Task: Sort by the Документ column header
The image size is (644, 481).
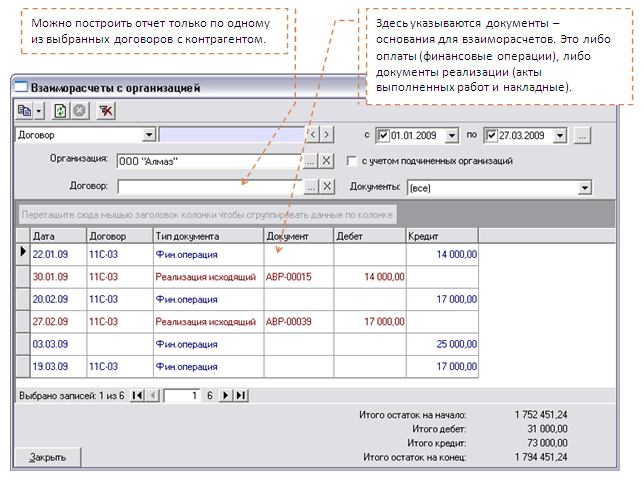Action: pyautogui.click(x=299, y=236)
